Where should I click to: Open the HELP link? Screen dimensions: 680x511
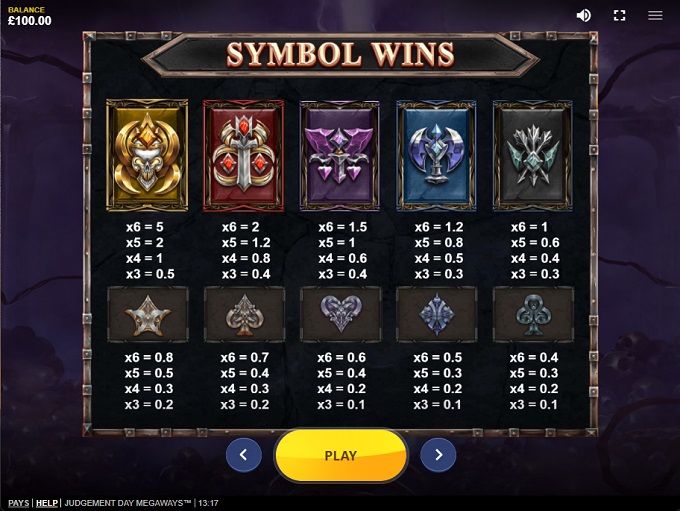(47, 503)
